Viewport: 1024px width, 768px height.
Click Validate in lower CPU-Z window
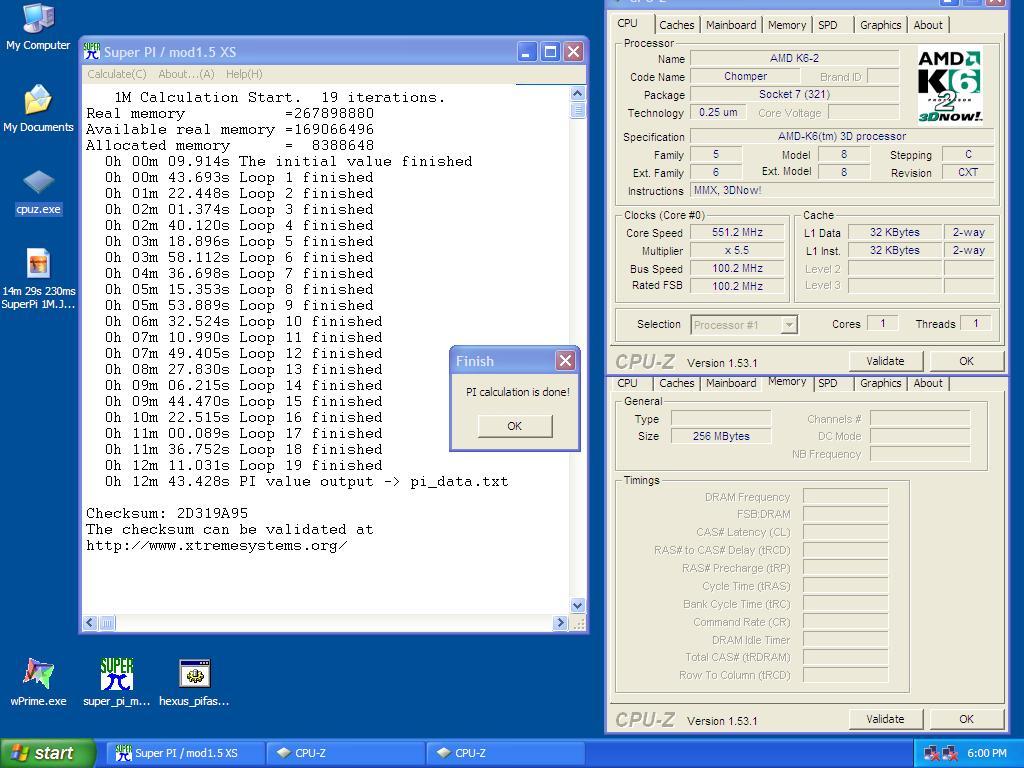[885, 719]
